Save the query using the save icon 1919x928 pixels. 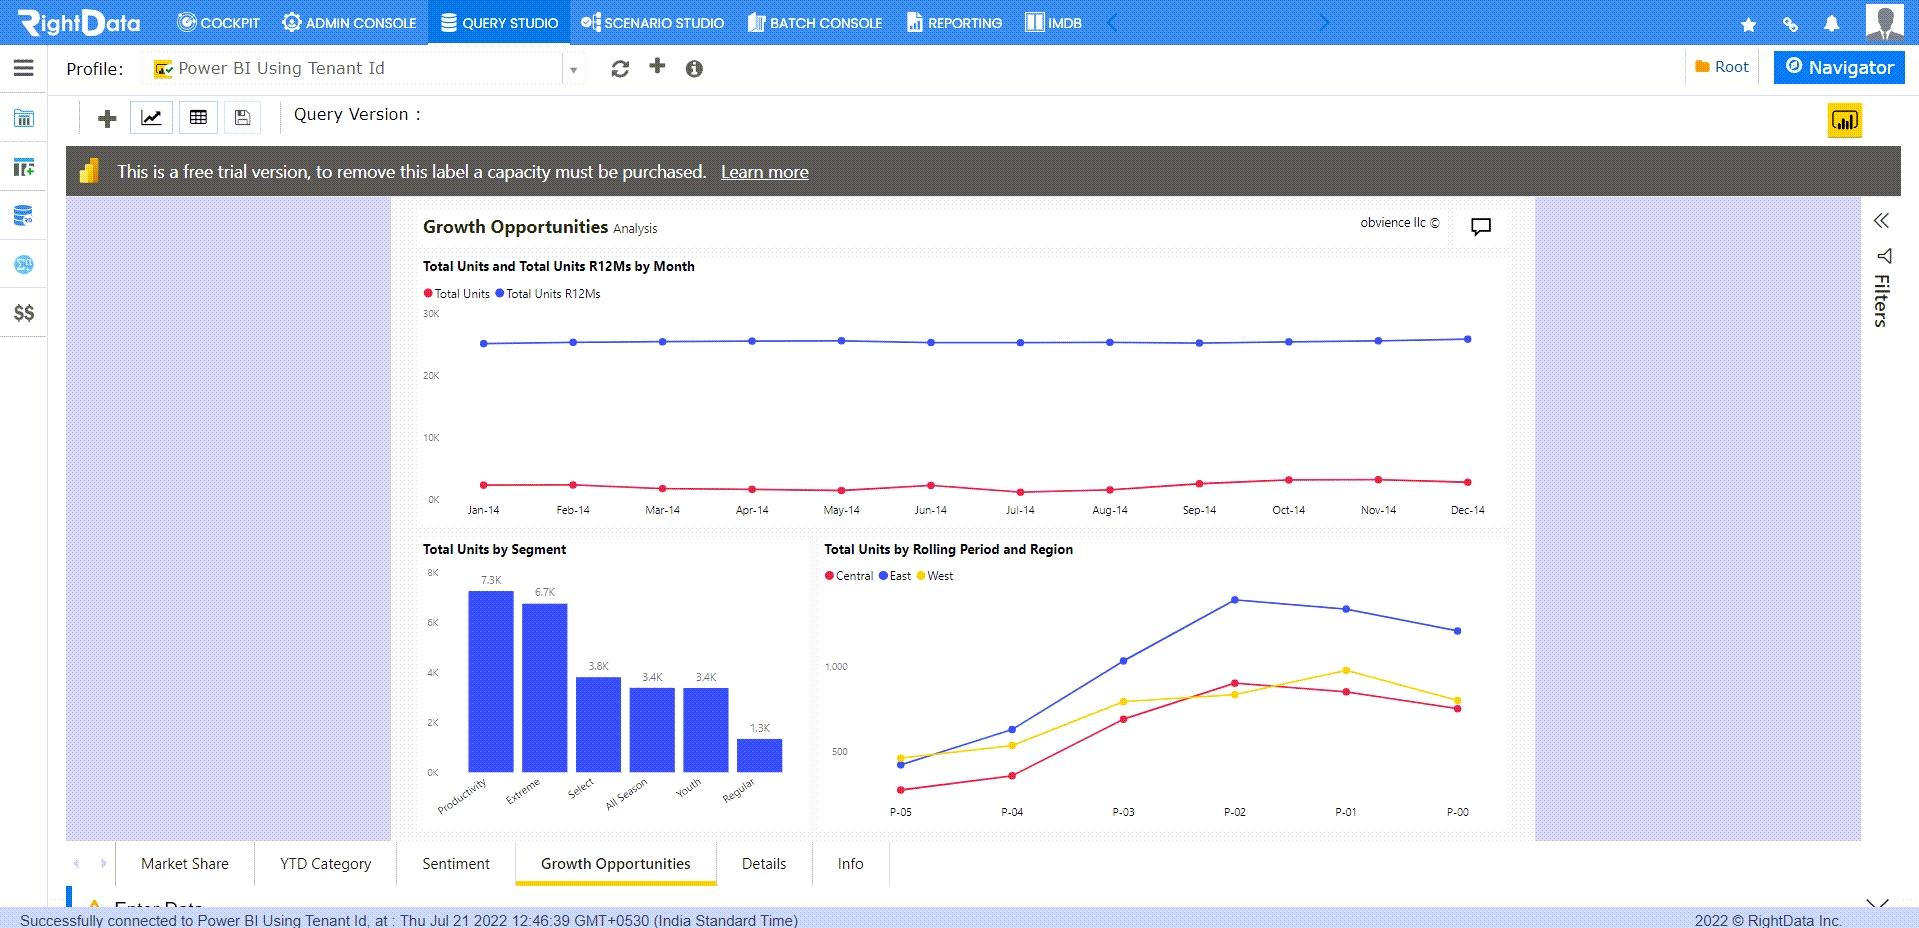tap(241, 117)
